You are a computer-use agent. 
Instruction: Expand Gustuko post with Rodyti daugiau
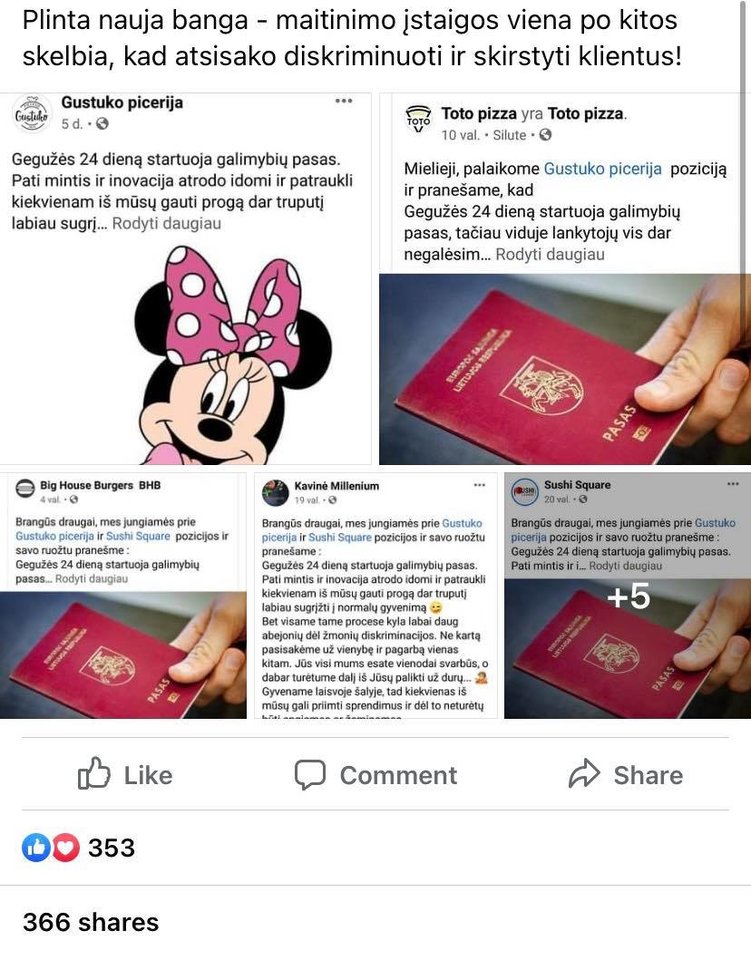coord(166,223)
